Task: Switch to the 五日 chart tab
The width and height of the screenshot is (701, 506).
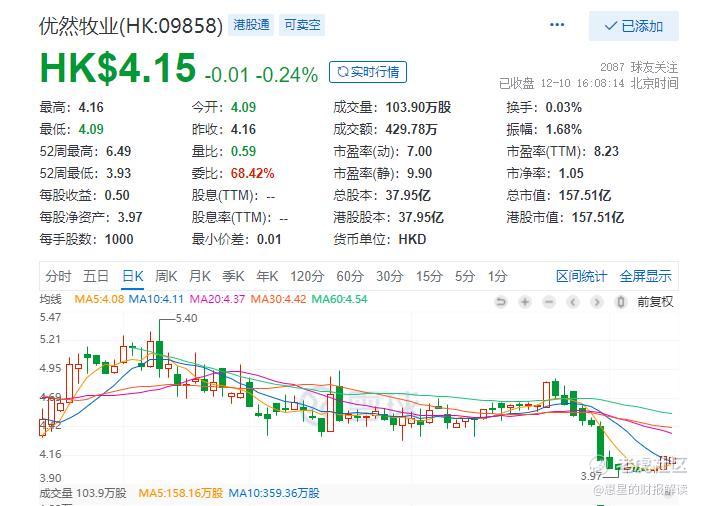Action: click(x=96, y=276)
